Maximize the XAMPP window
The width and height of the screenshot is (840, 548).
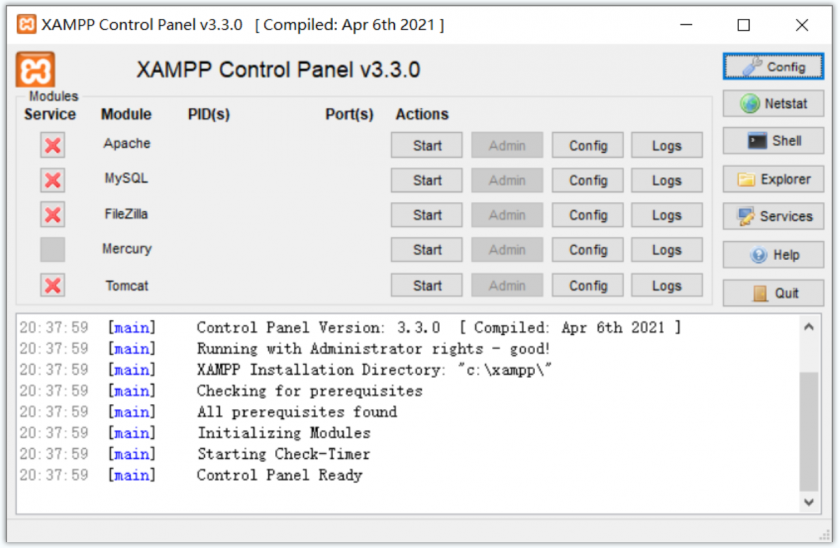(744, 25)
